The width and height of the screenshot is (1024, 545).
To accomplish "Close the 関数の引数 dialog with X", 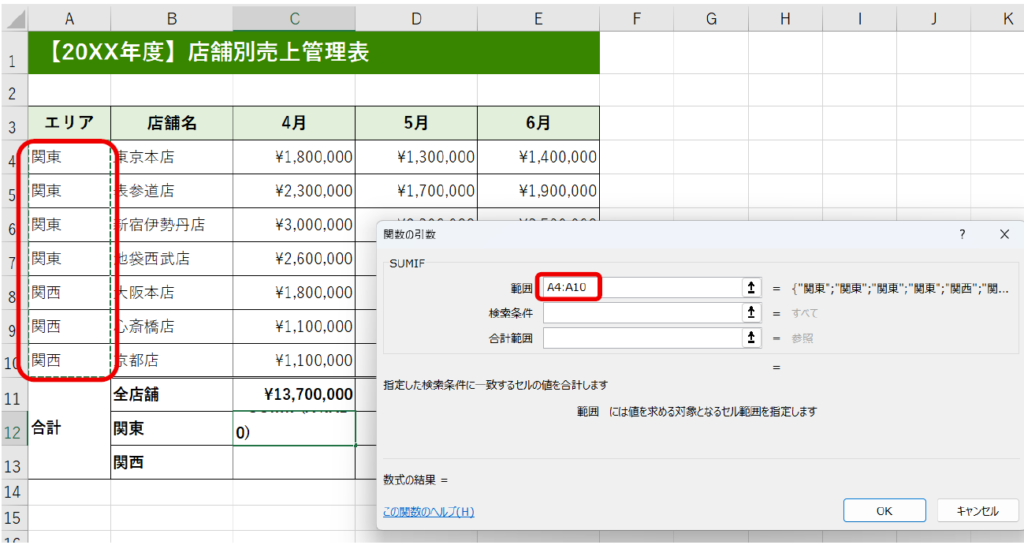I will [1004, 234].
